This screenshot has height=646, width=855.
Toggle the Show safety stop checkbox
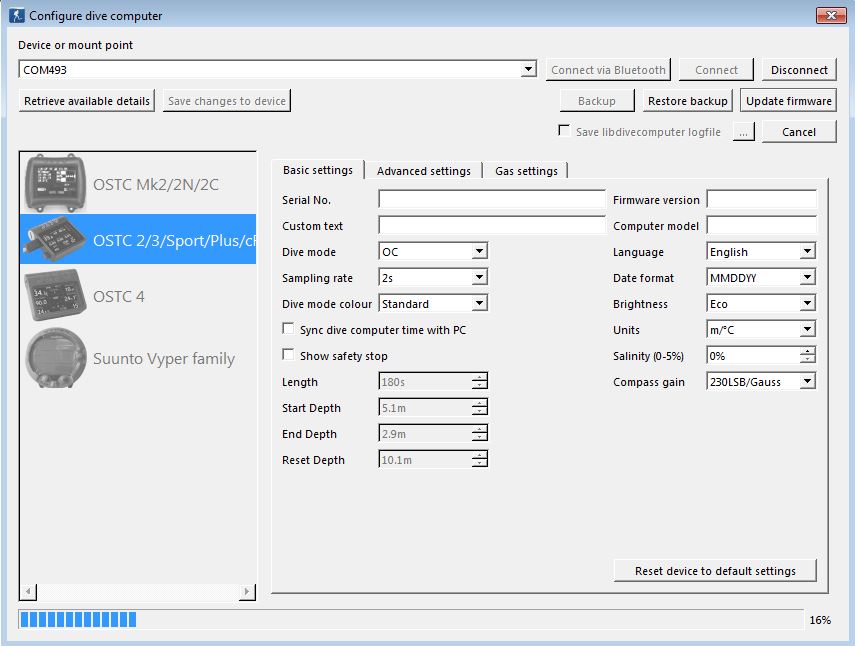[x=289, y=355]
